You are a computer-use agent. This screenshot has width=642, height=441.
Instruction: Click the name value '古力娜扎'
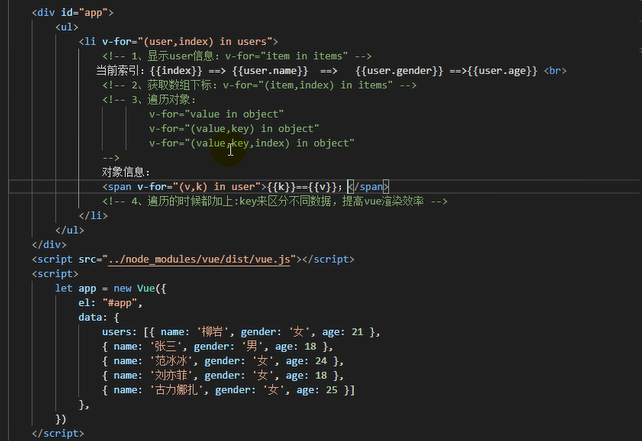point(176,390)
